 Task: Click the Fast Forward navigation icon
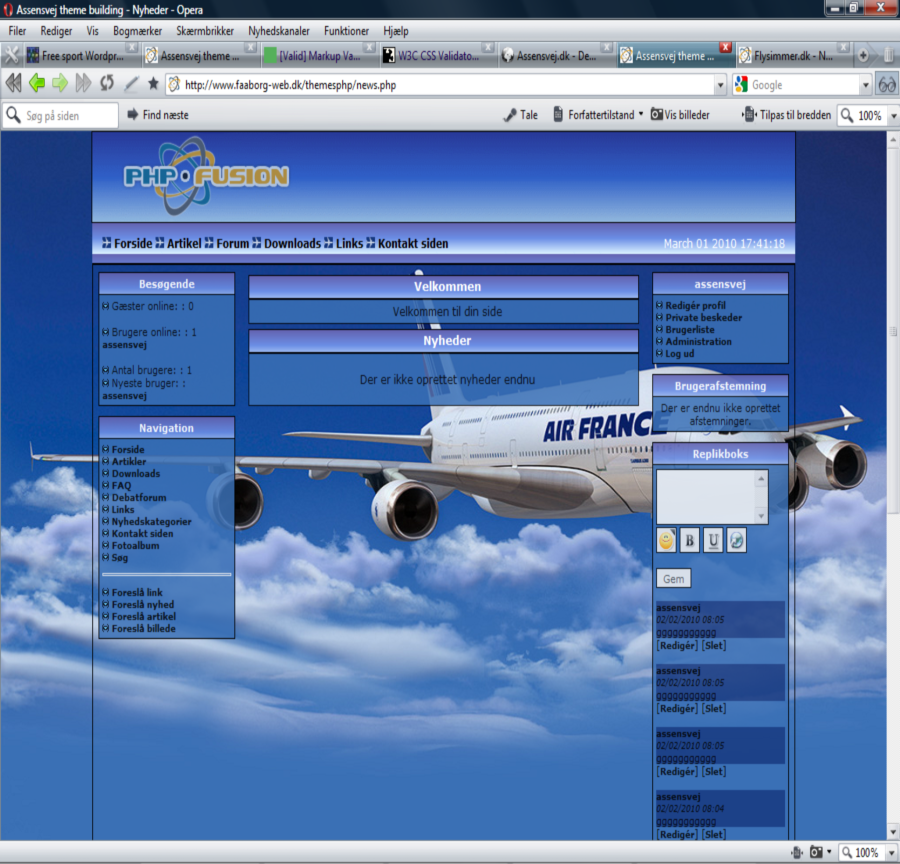(83, 84)
